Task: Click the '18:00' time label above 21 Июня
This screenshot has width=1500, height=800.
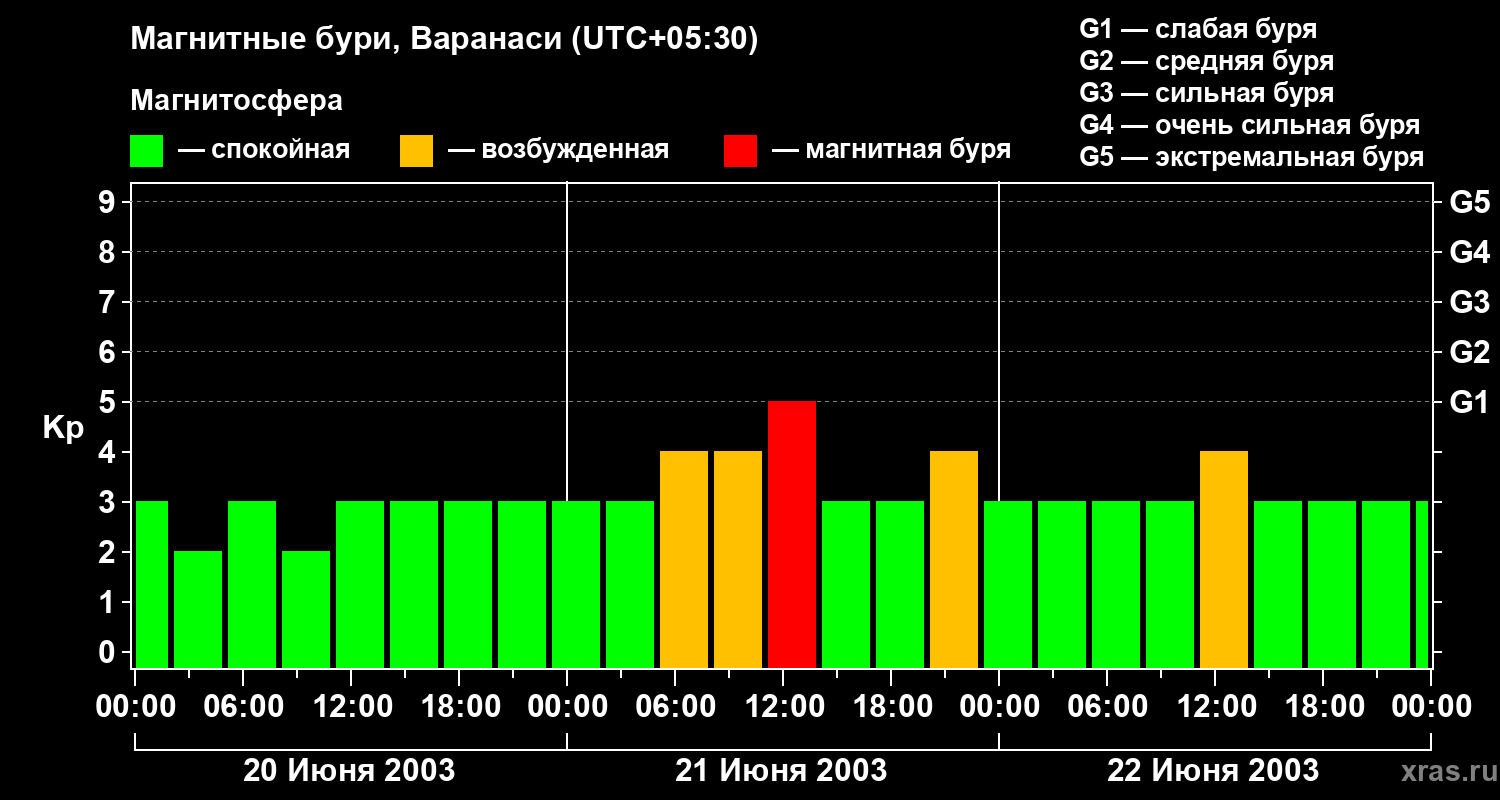Action: (x=891, y=707)
